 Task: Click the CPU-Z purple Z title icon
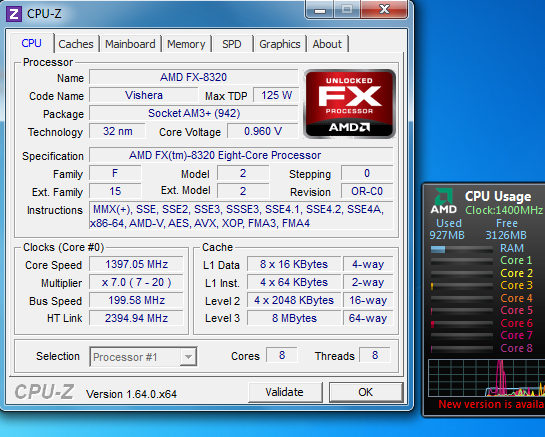tap(14, 14)
